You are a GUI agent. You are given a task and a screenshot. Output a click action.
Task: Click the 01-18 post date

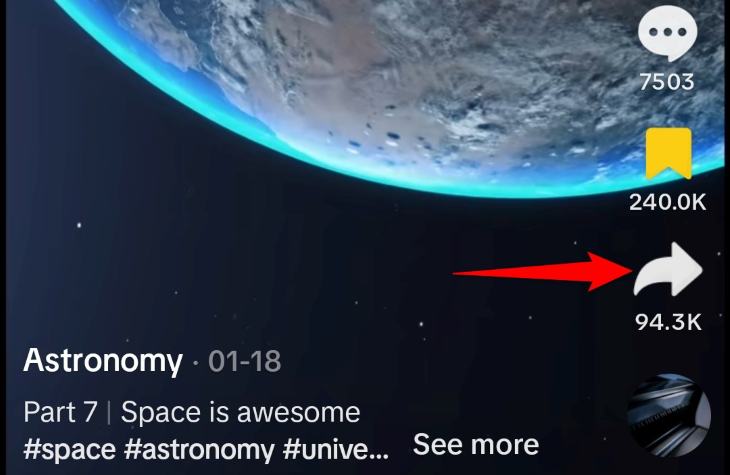(244, 361)
